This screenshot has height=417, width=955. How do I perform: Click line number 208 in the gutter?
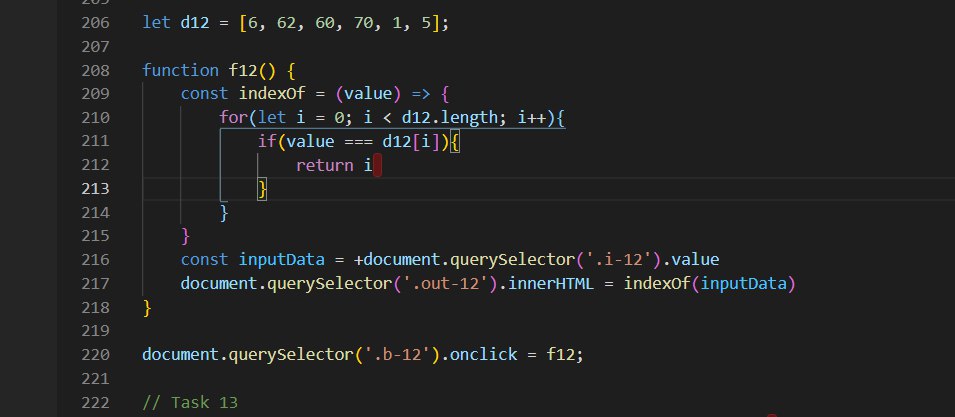point(95,71)
